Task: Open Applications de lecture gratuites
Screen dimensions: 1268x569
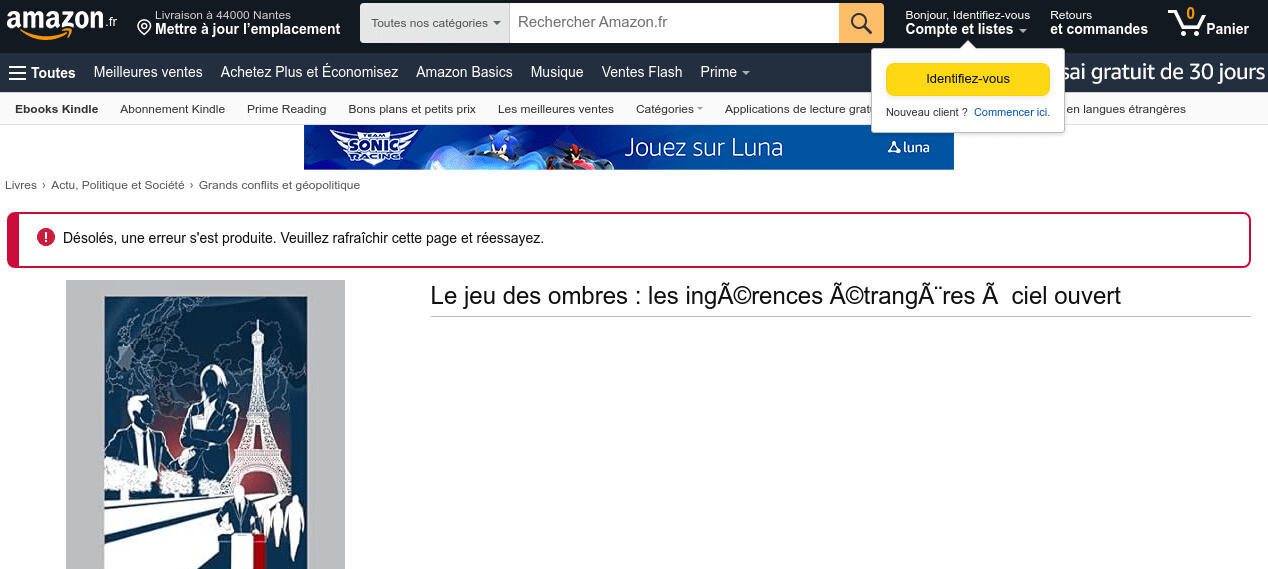Action: [x=798, y=109]
